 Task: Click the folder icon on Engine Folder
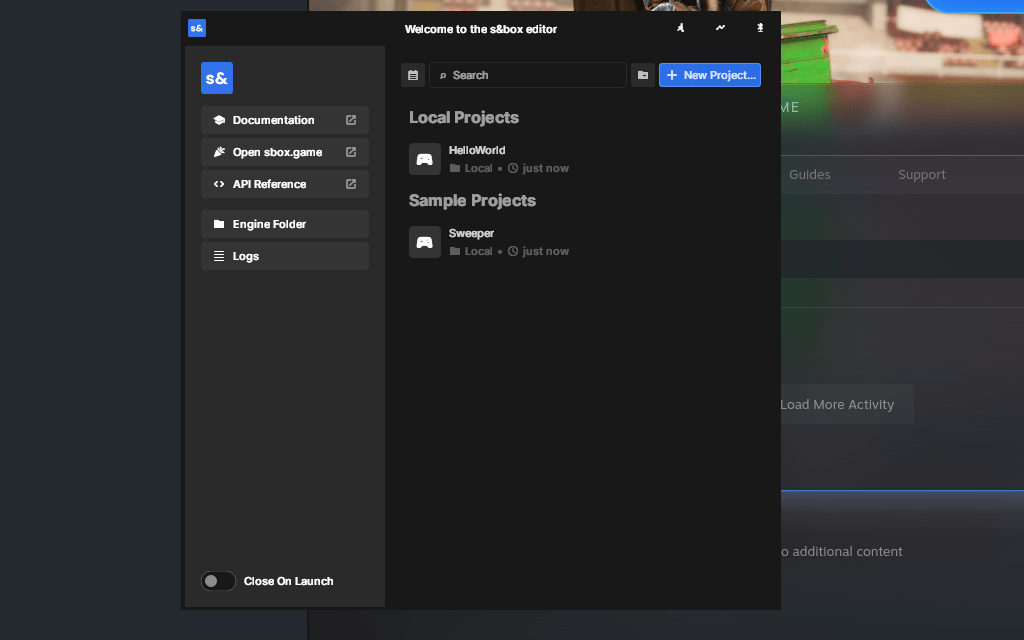219,224
